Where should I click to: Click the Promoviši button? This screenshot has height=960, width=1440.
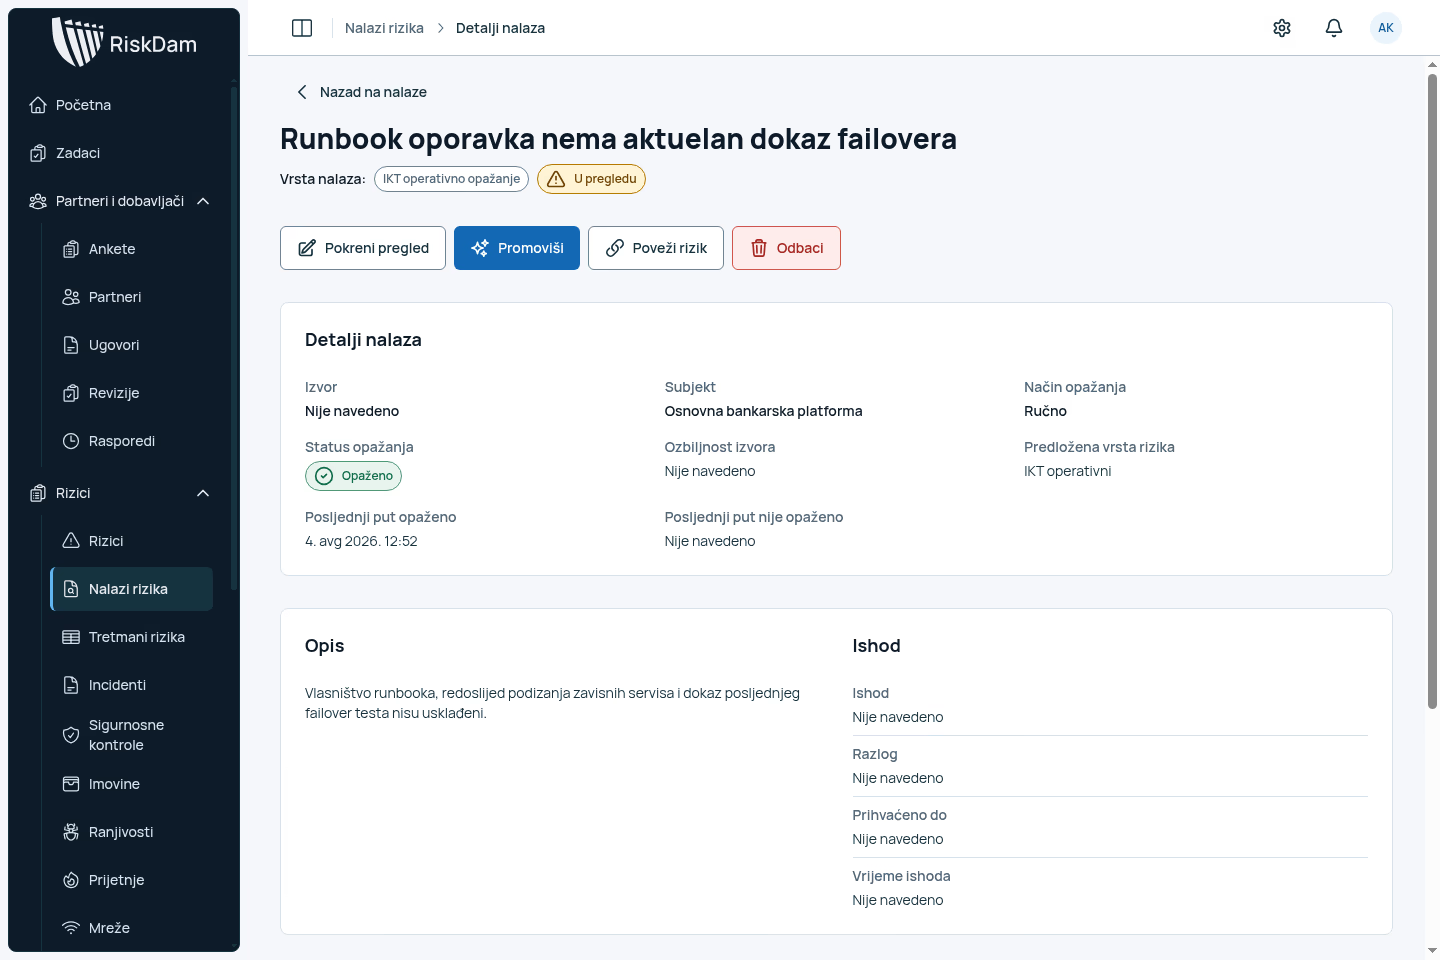point(517,248)
